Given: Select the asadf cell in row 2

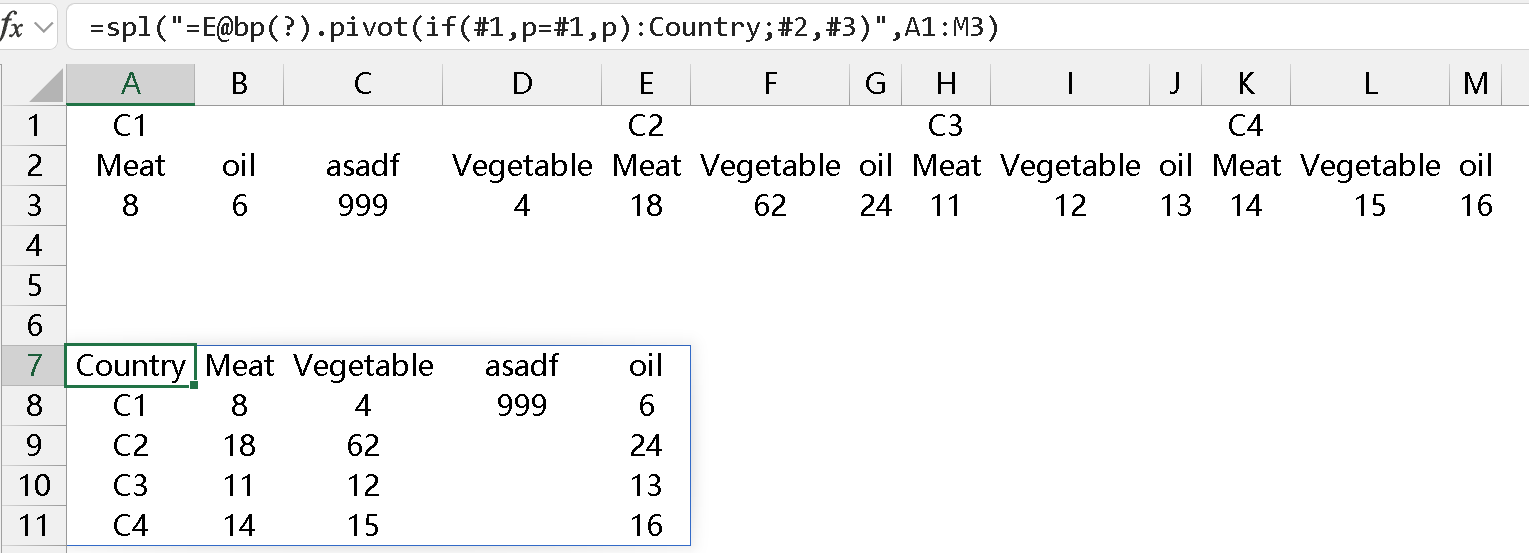Looking at the screenshot, I should click(x=362, y=166).
